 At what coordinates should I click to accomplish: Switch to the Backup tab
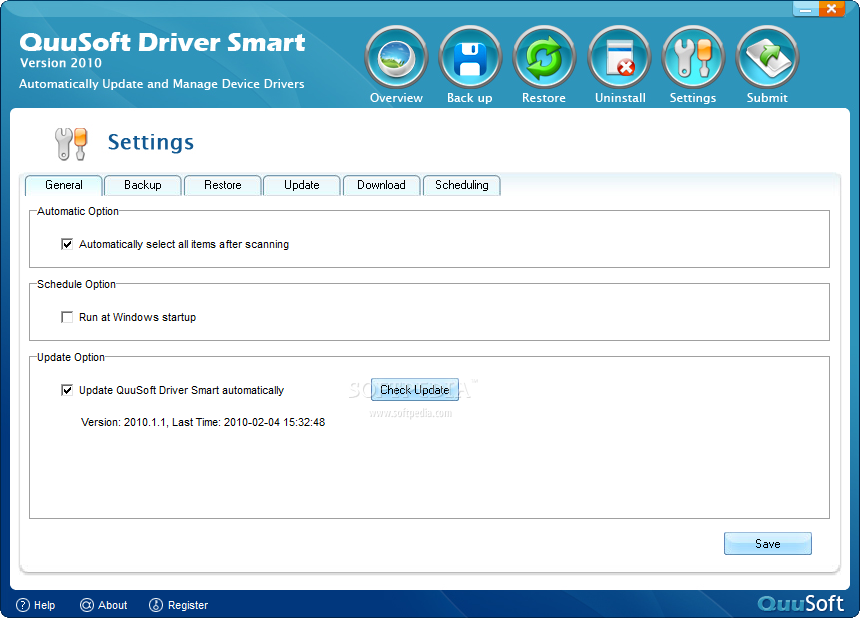tap(143, 185)
